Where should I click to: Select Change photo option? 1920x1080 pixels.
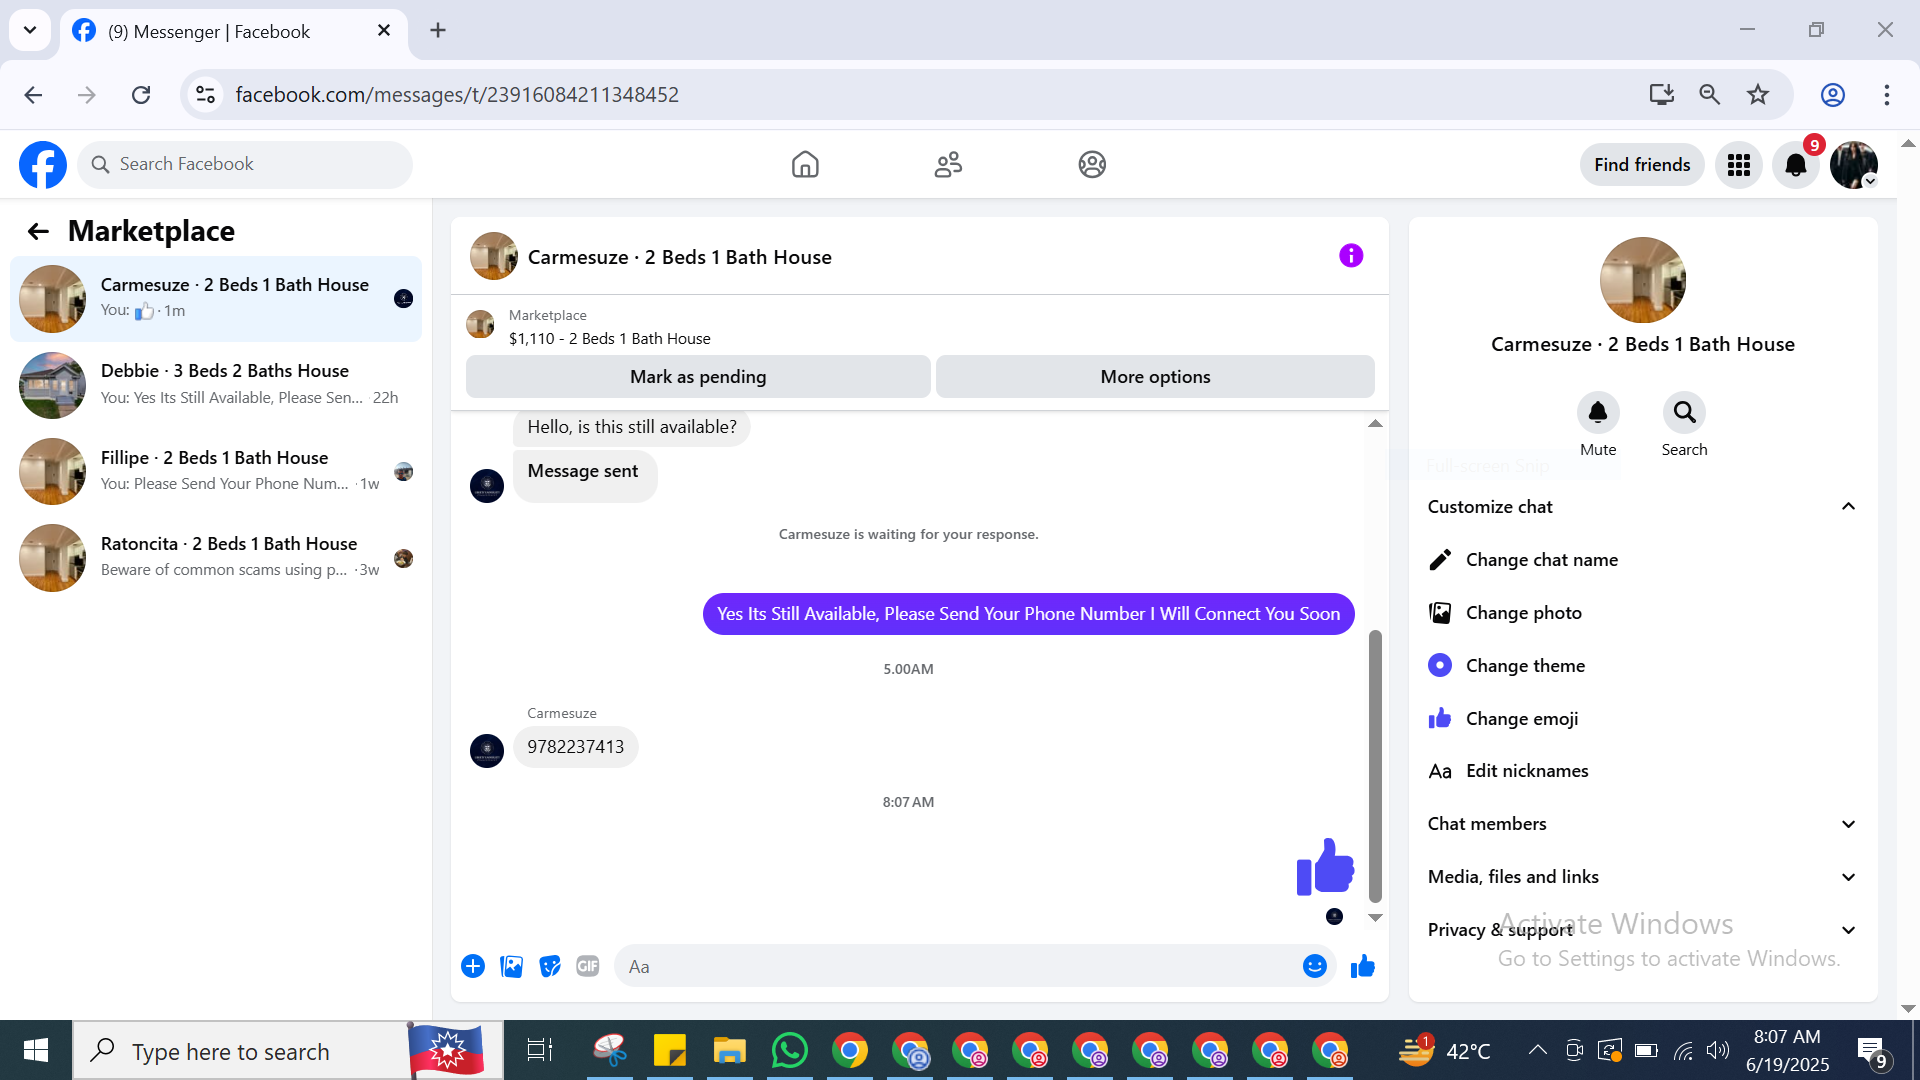(1643, 613)
